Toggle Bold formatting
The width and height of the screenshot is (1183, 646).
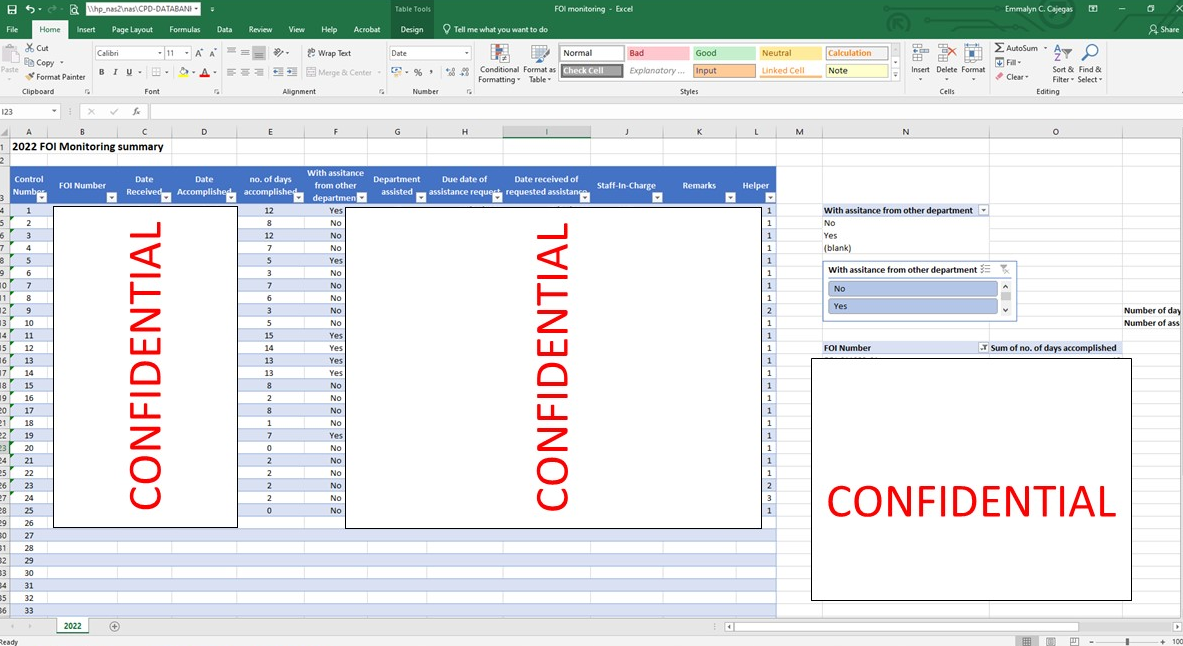101,72
